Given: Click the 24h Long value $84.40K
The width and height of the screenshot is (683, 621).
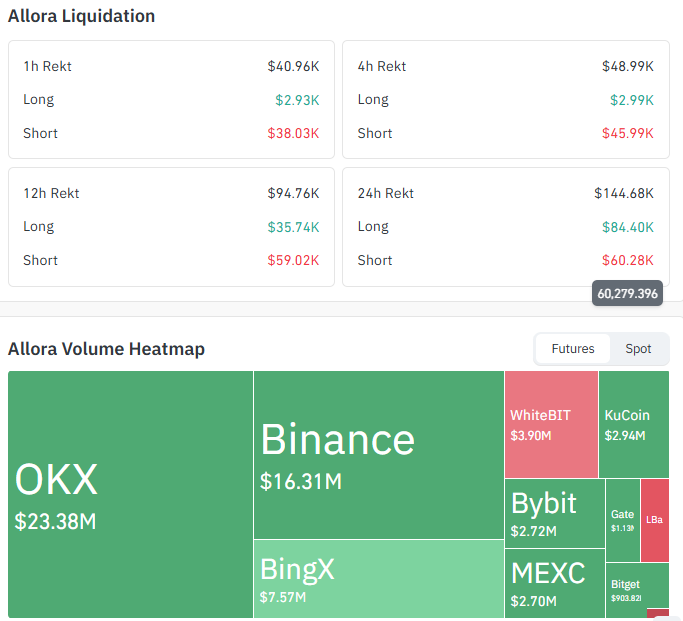Looking at the screenshot, I should point(628,227).
